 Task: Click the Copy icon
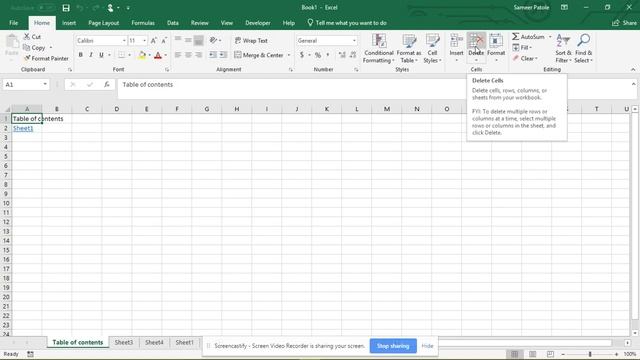pyautogui.click(x=27, y=48)
